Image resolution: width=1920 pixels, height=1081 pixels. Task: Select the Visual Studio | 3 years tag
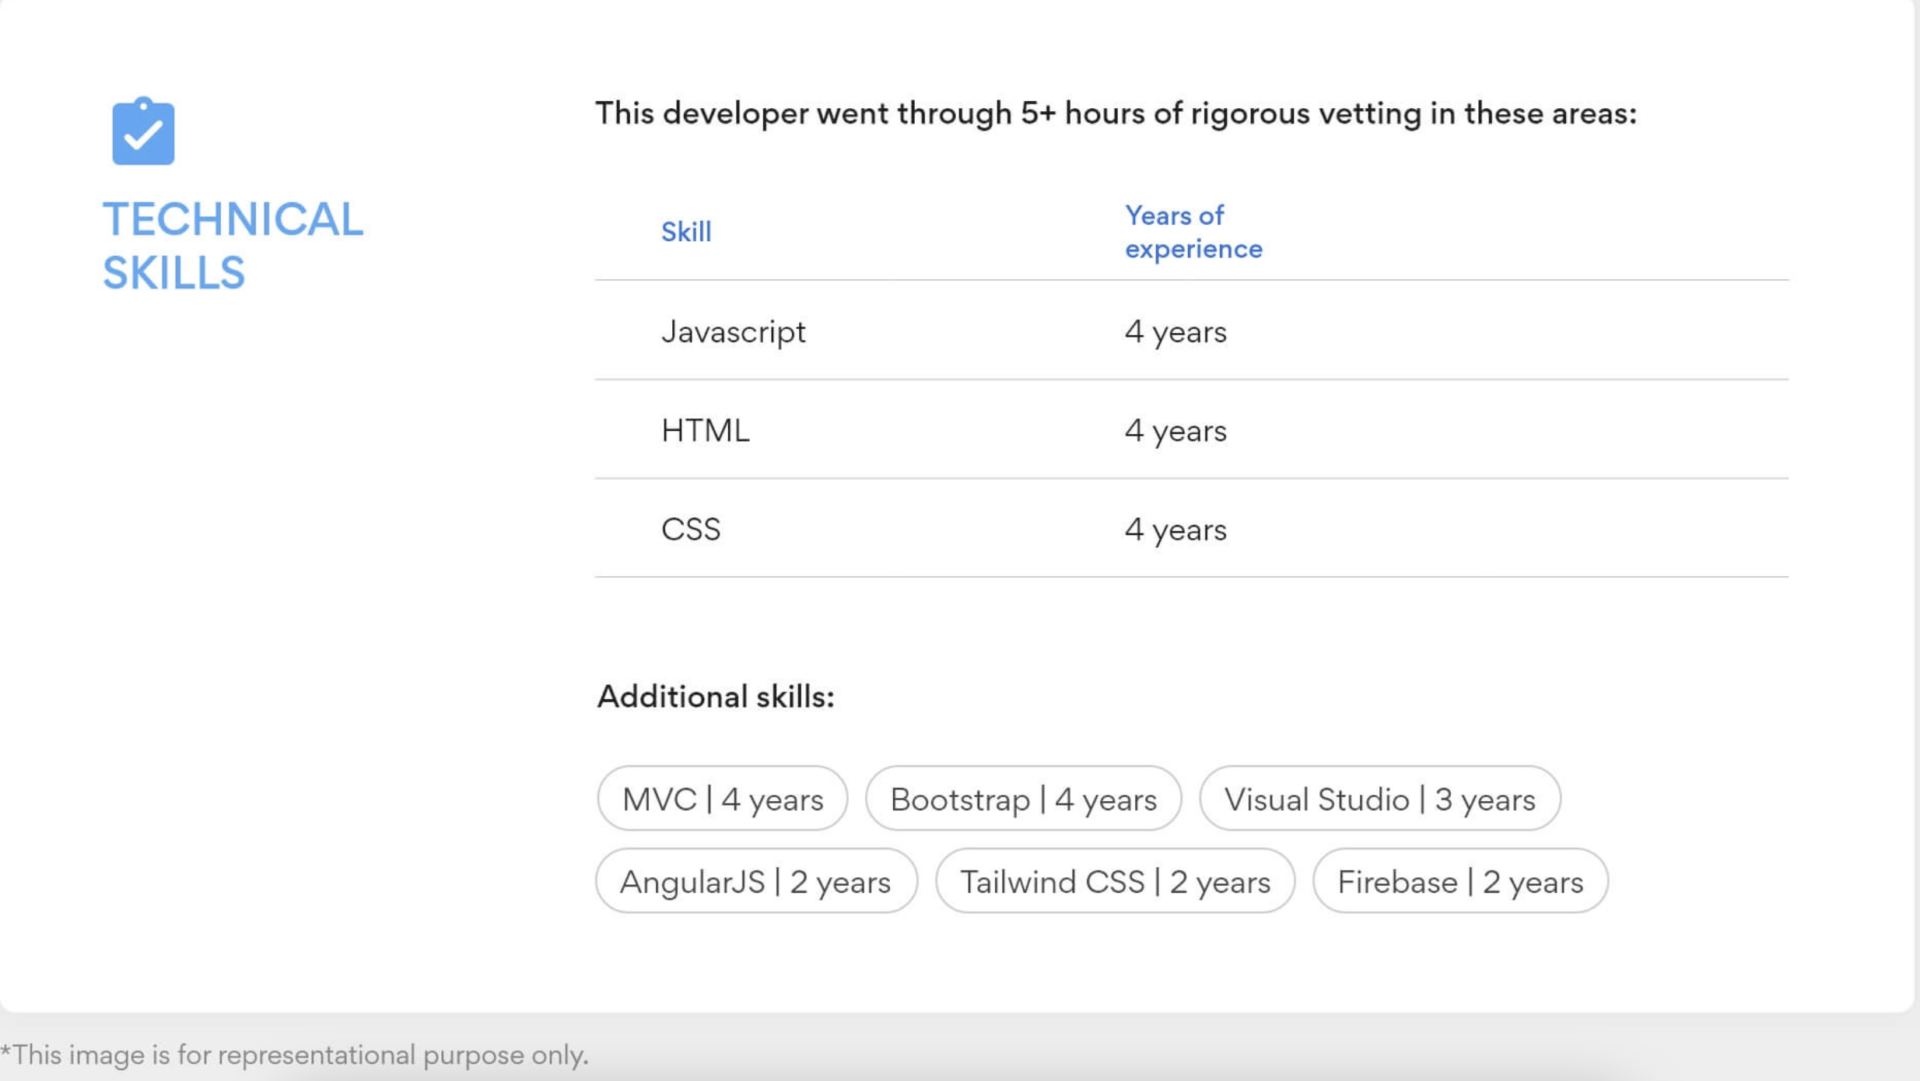[1379, 799]
